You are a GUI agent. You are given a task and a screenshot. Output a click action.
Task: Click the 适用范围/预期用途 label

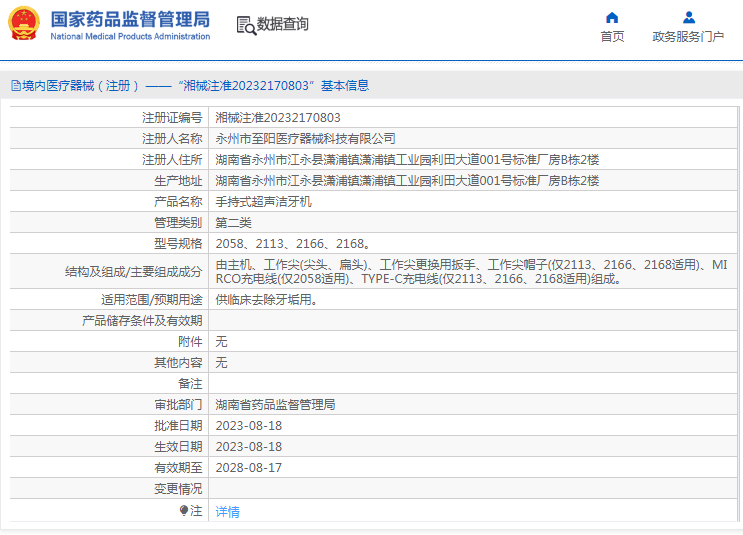152,299
